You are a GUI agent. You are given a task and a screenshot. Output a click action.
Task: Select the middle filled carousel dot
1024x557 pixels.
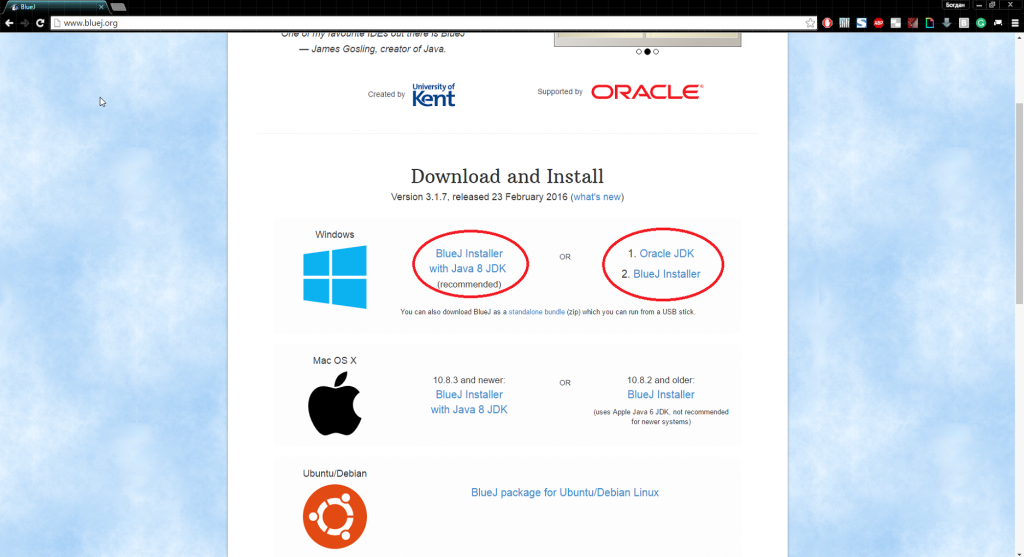647,52
